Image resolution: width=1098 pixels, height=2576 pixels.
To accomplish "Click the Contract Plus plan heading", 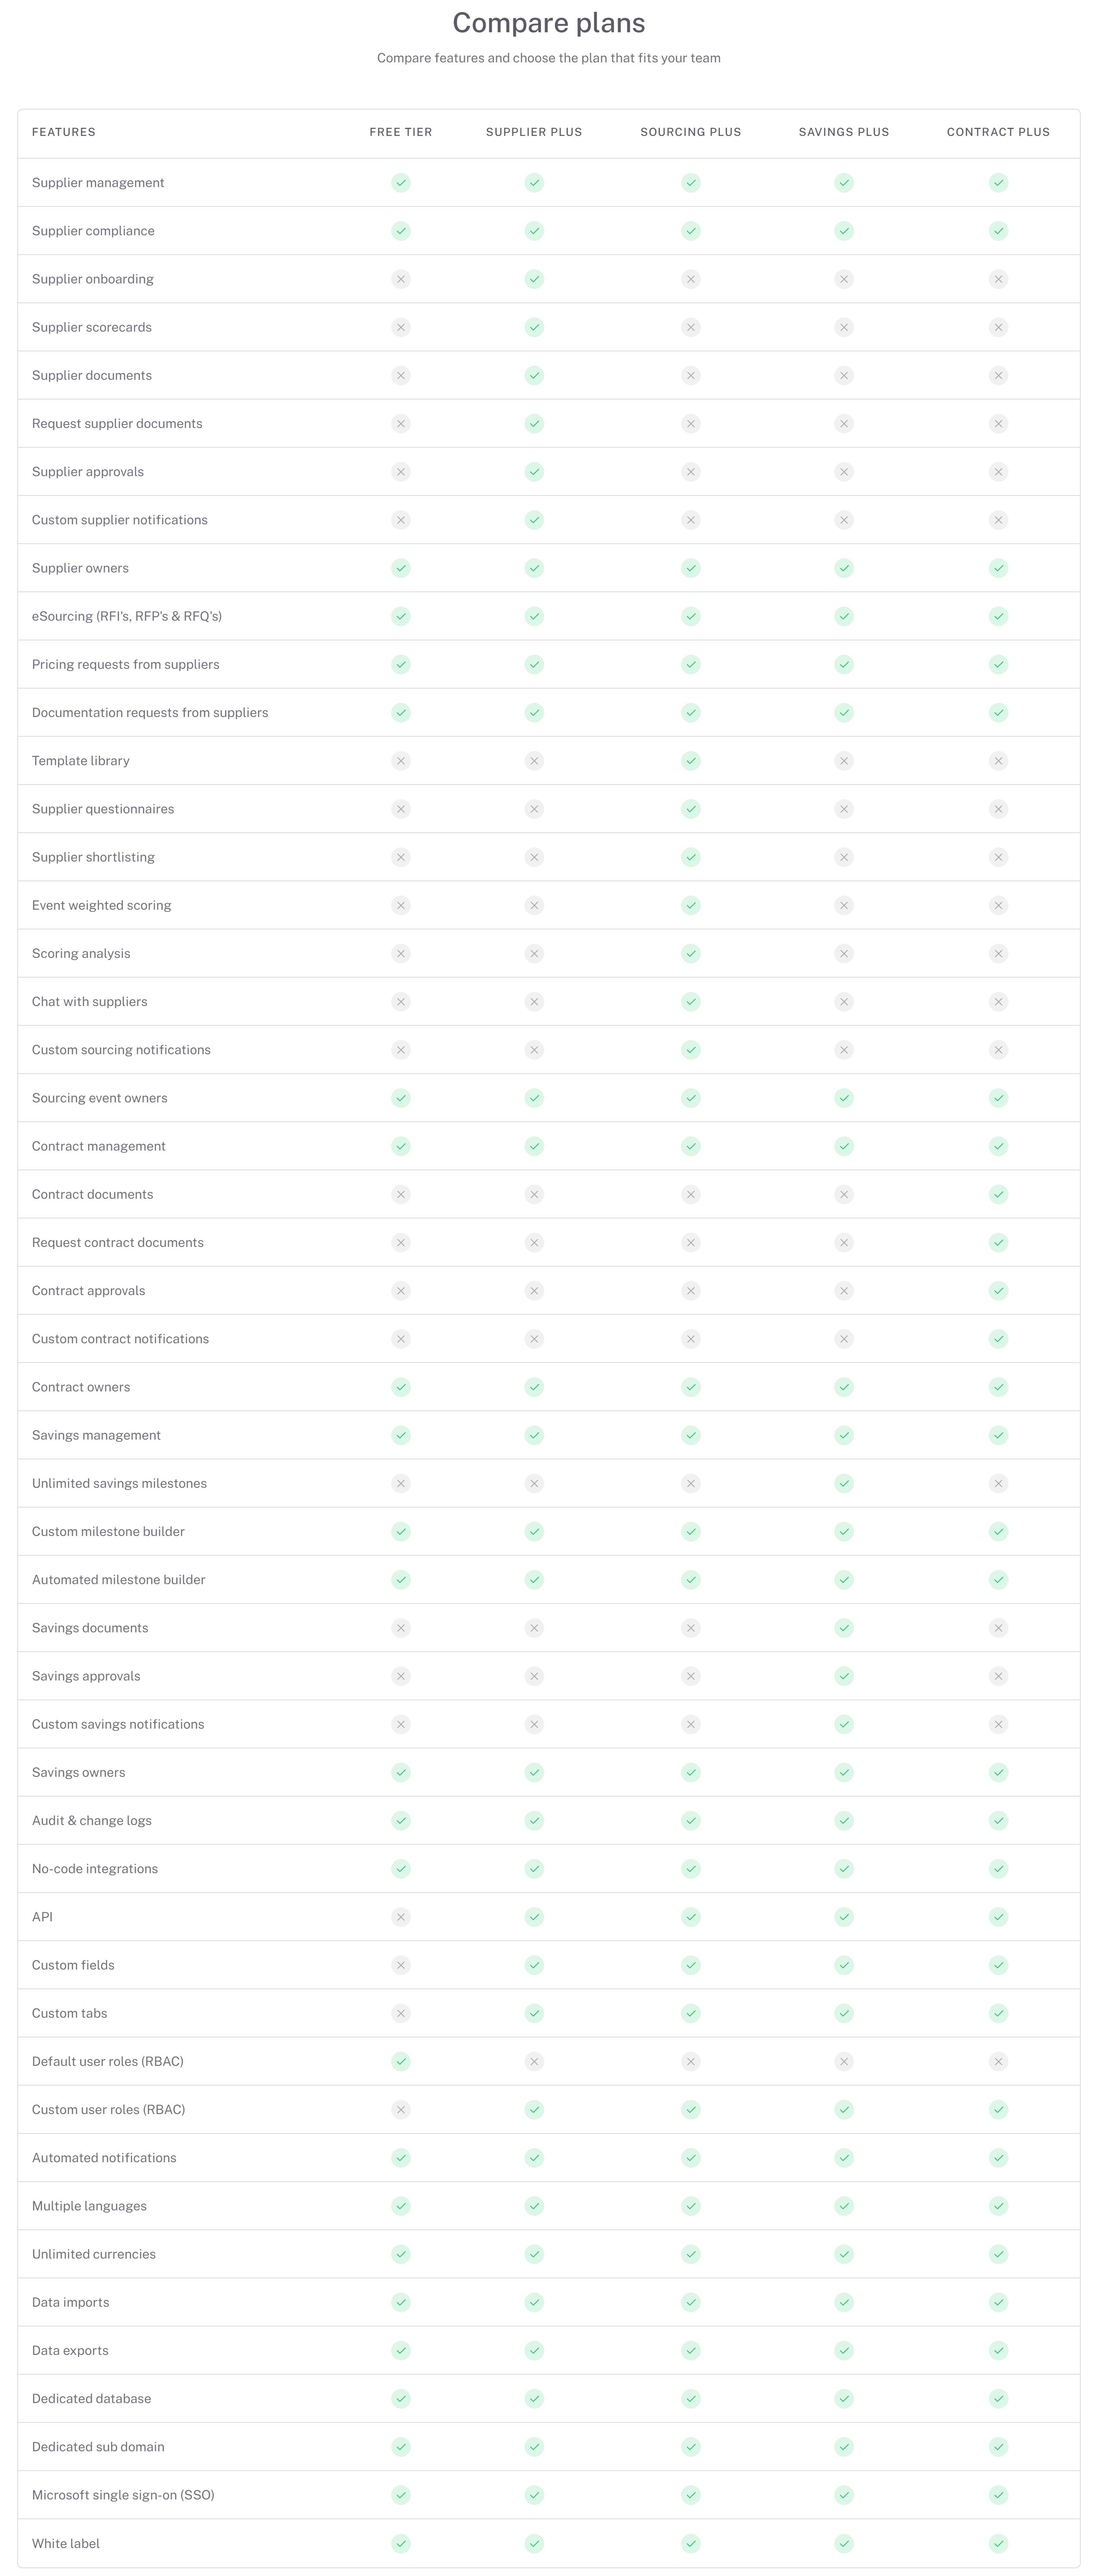I will coord(998,132).
